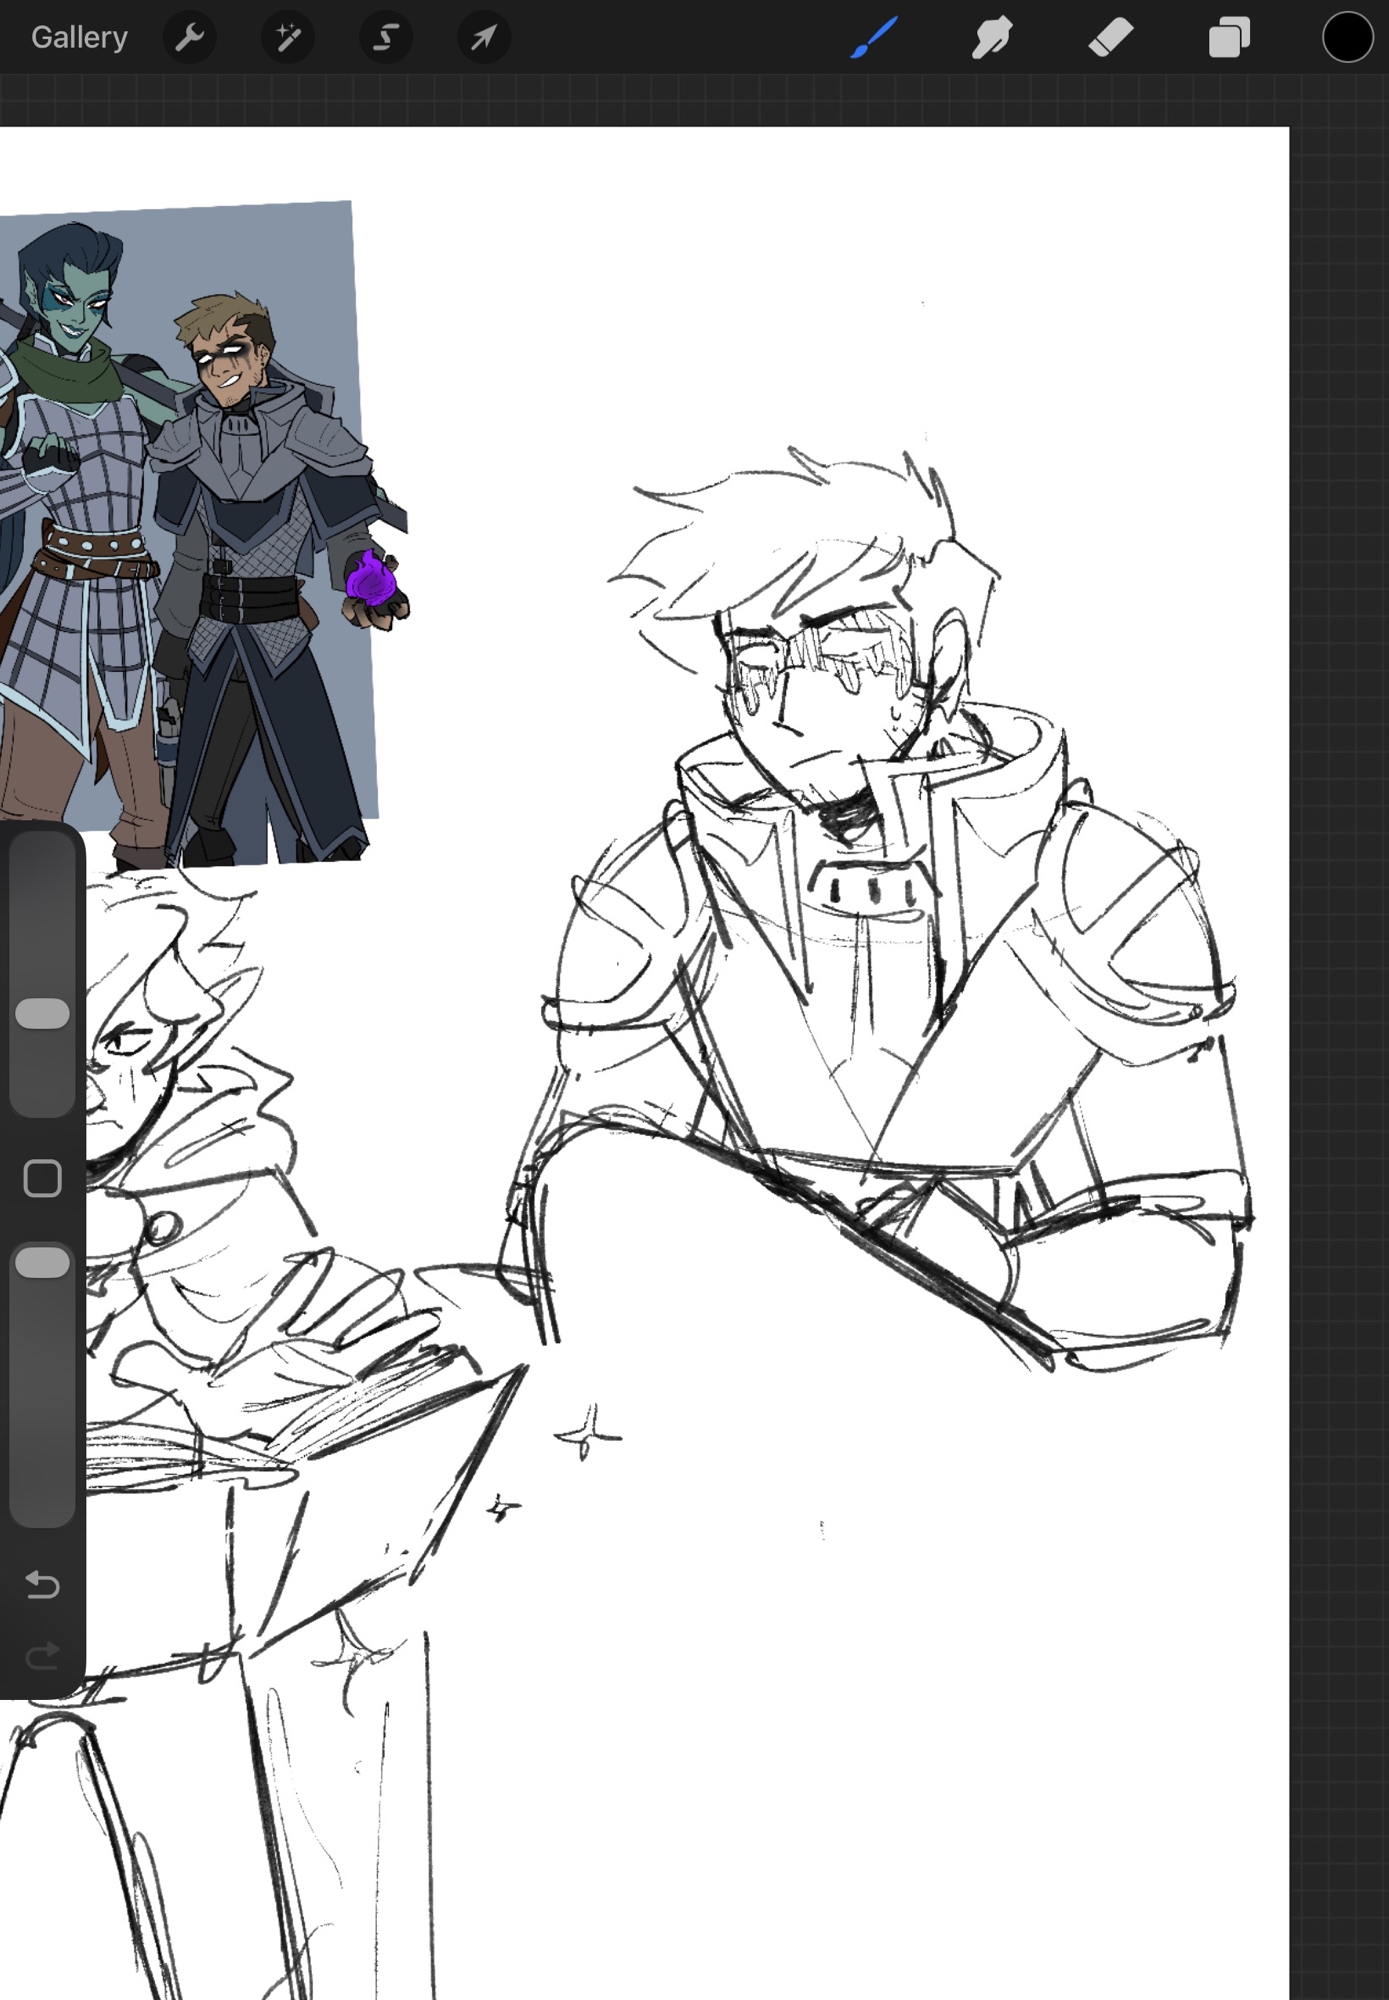This screenshot has width=1389, height=2000.
Task: Click the brush size slider handle
Action: coord(42,1013)
